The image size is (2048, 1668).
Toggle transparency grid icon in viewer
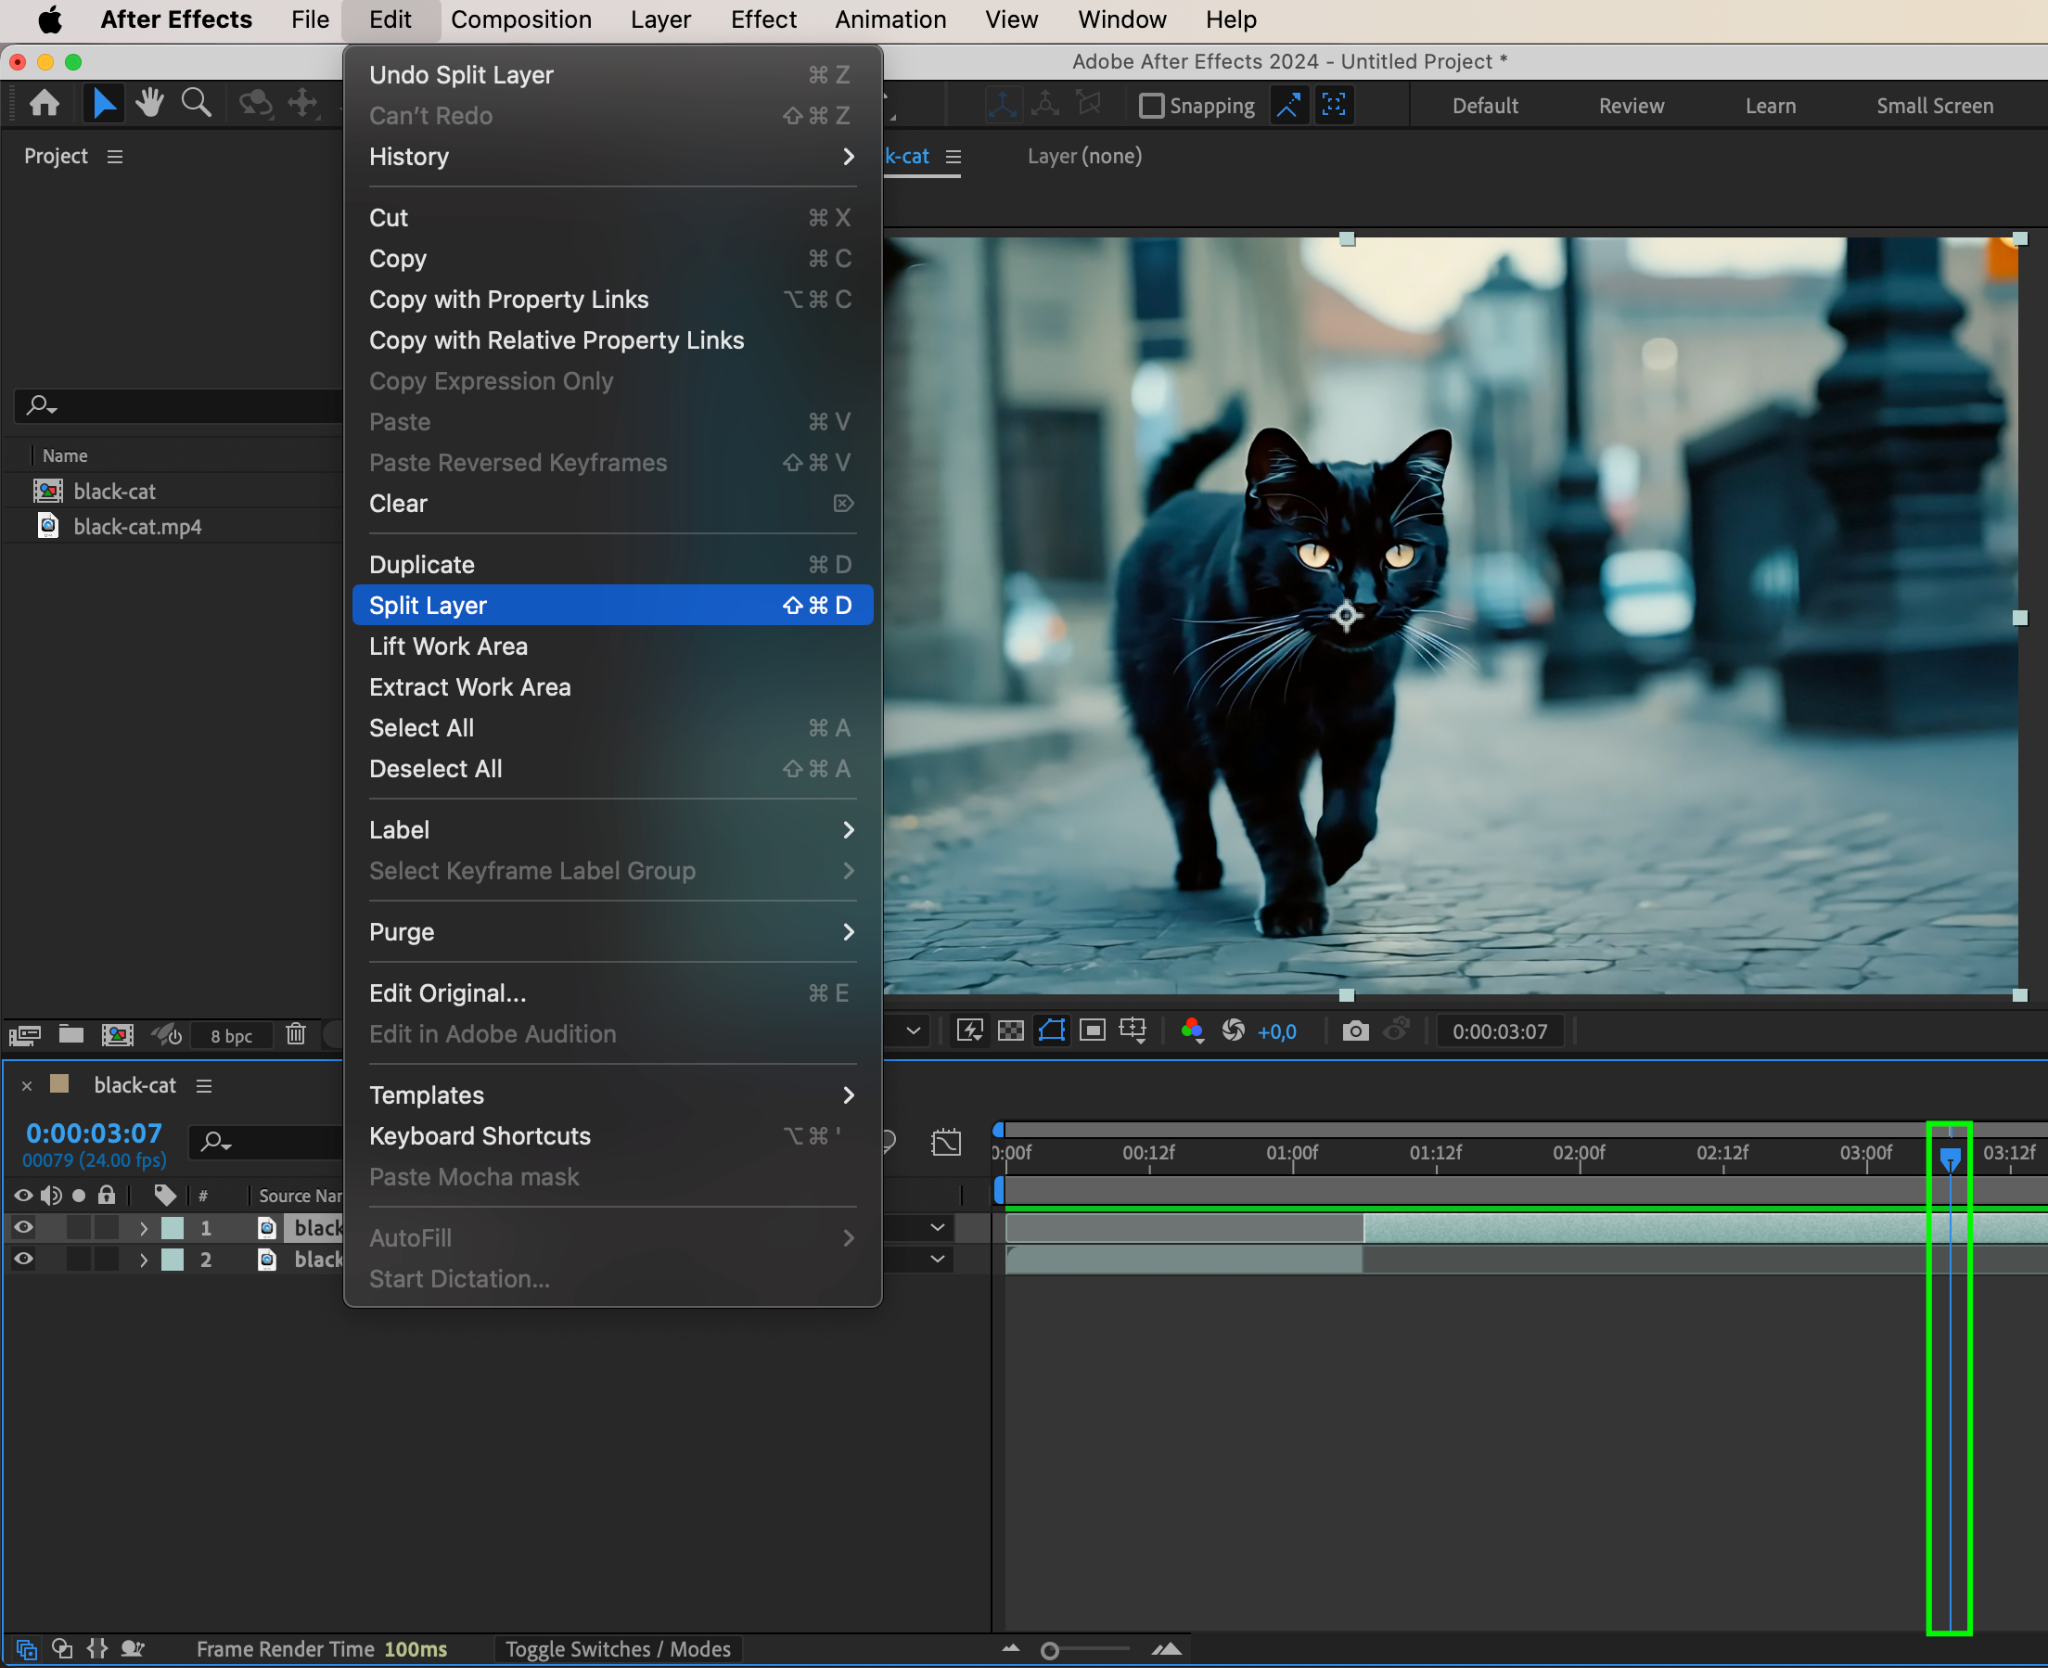(x=1011, y=1031)
